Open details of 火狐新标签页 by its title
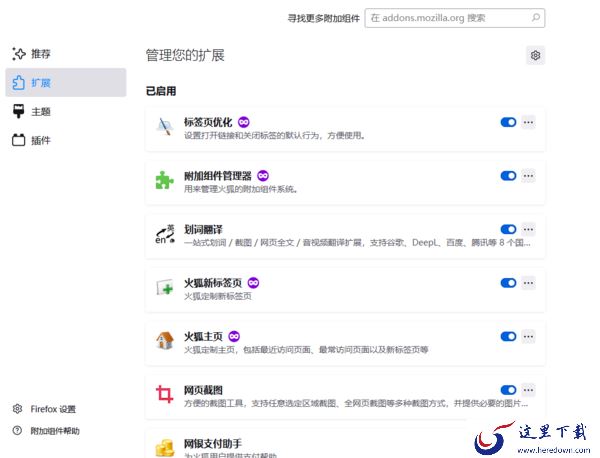The width and height of the screenshot is (600, 458). point(213,283)
